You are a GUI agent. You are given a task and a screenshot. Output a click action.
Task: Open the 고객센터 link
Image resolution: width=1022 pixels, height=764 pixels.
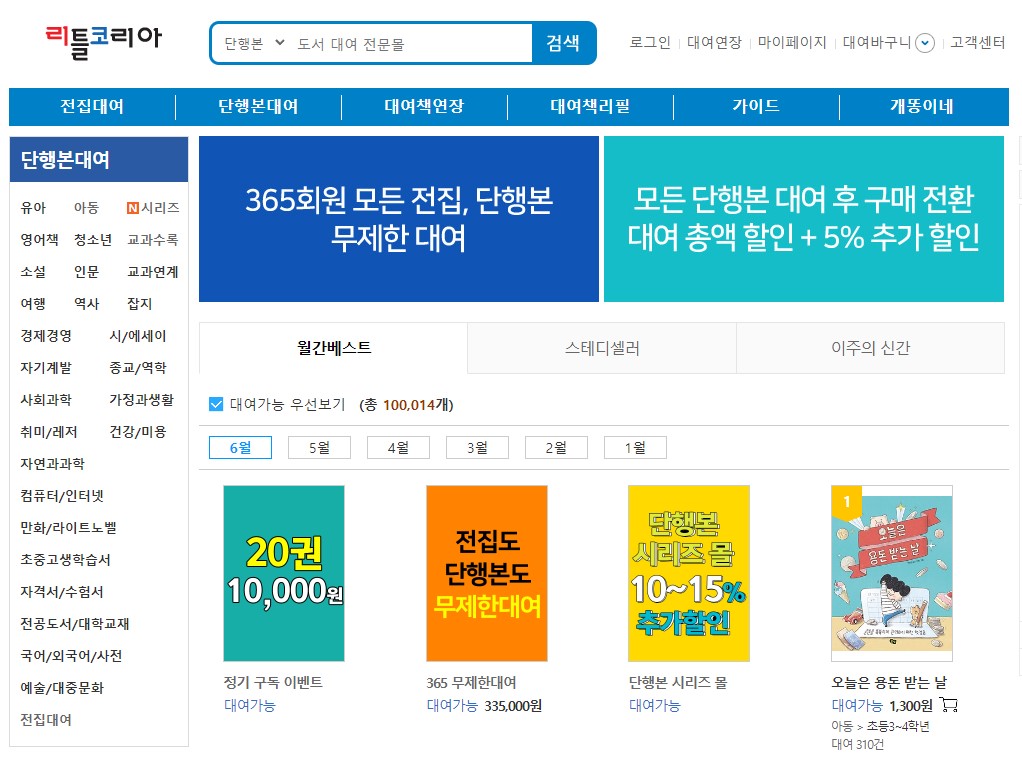coord(977,43)
